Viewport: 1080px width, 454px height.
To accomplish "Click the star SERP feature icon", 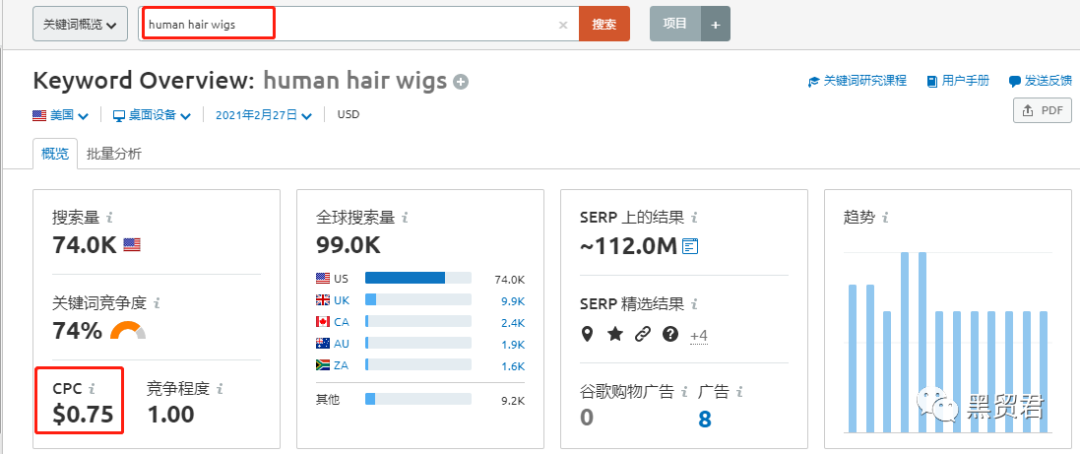I will coord(615,335).
